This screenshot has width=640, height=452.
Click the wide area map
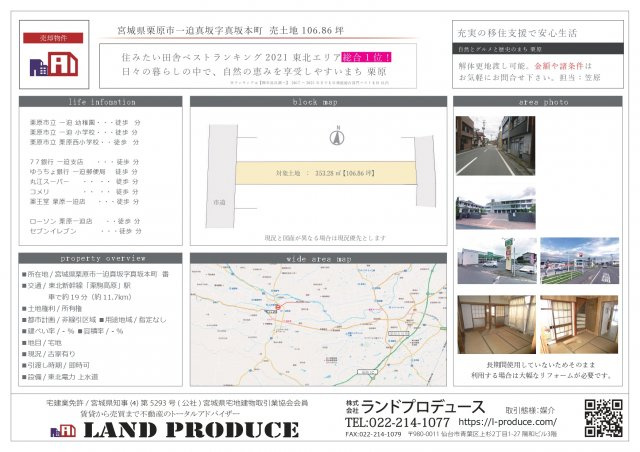(x=318, y=325)
